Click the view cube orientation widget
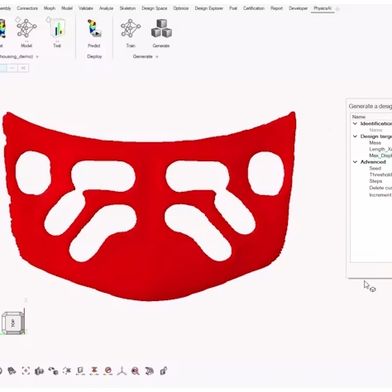This screenshot has height=392, width=392. click(13, 323)
